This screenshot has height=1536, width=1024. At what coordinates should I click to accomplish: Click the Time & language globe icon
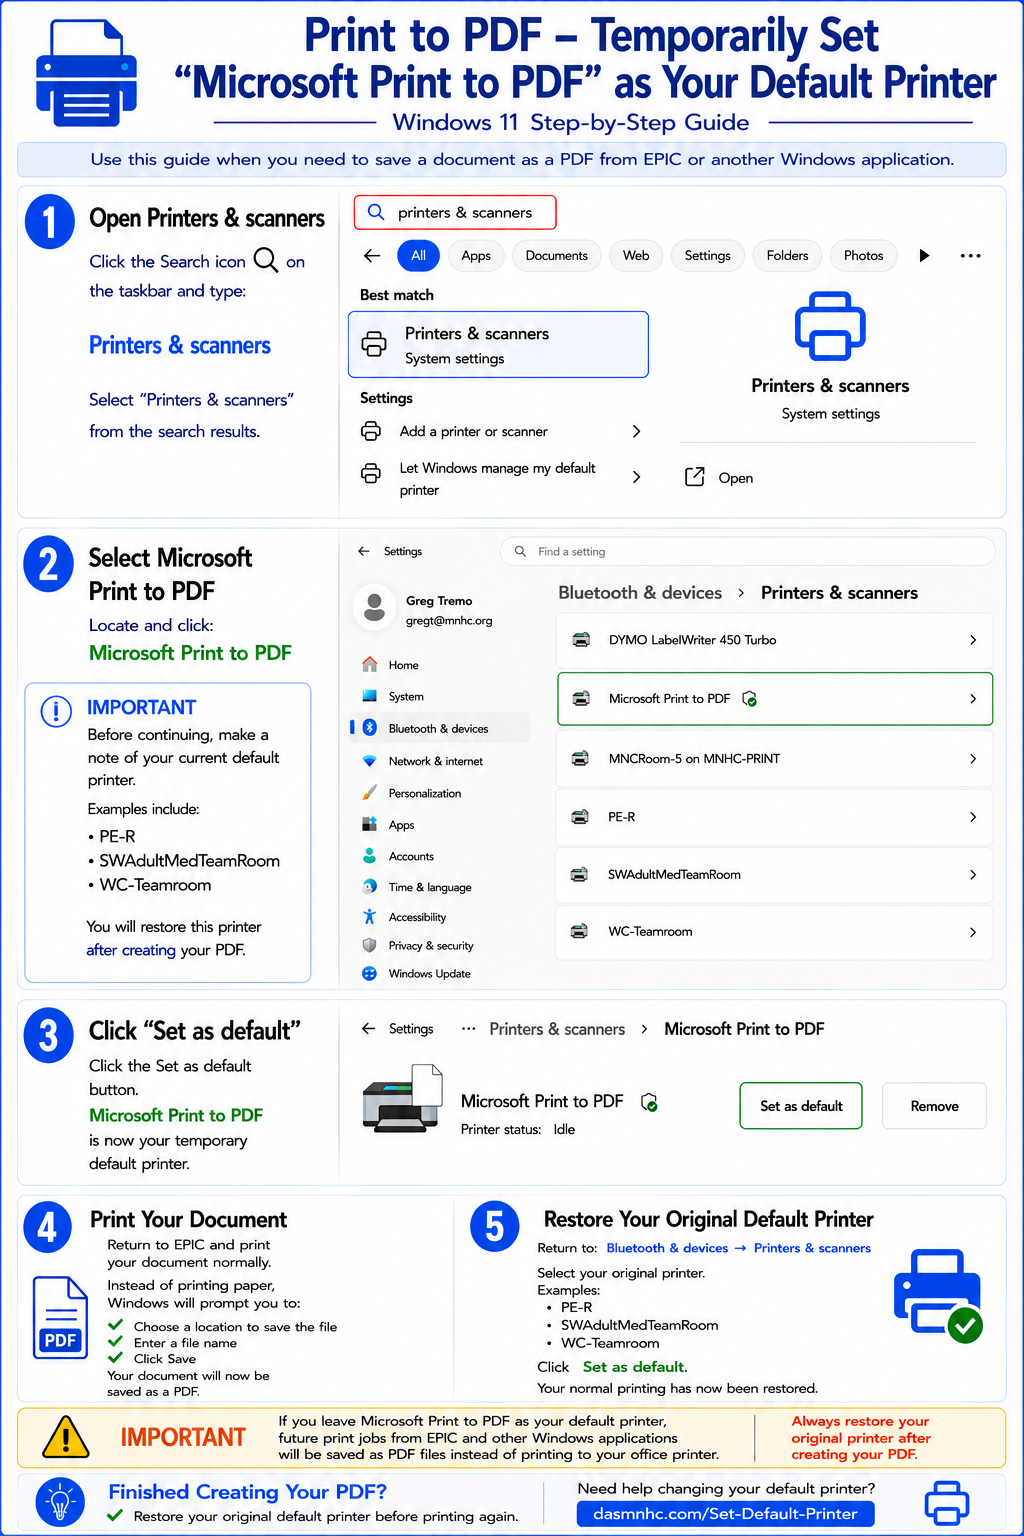tap(369, 887)
